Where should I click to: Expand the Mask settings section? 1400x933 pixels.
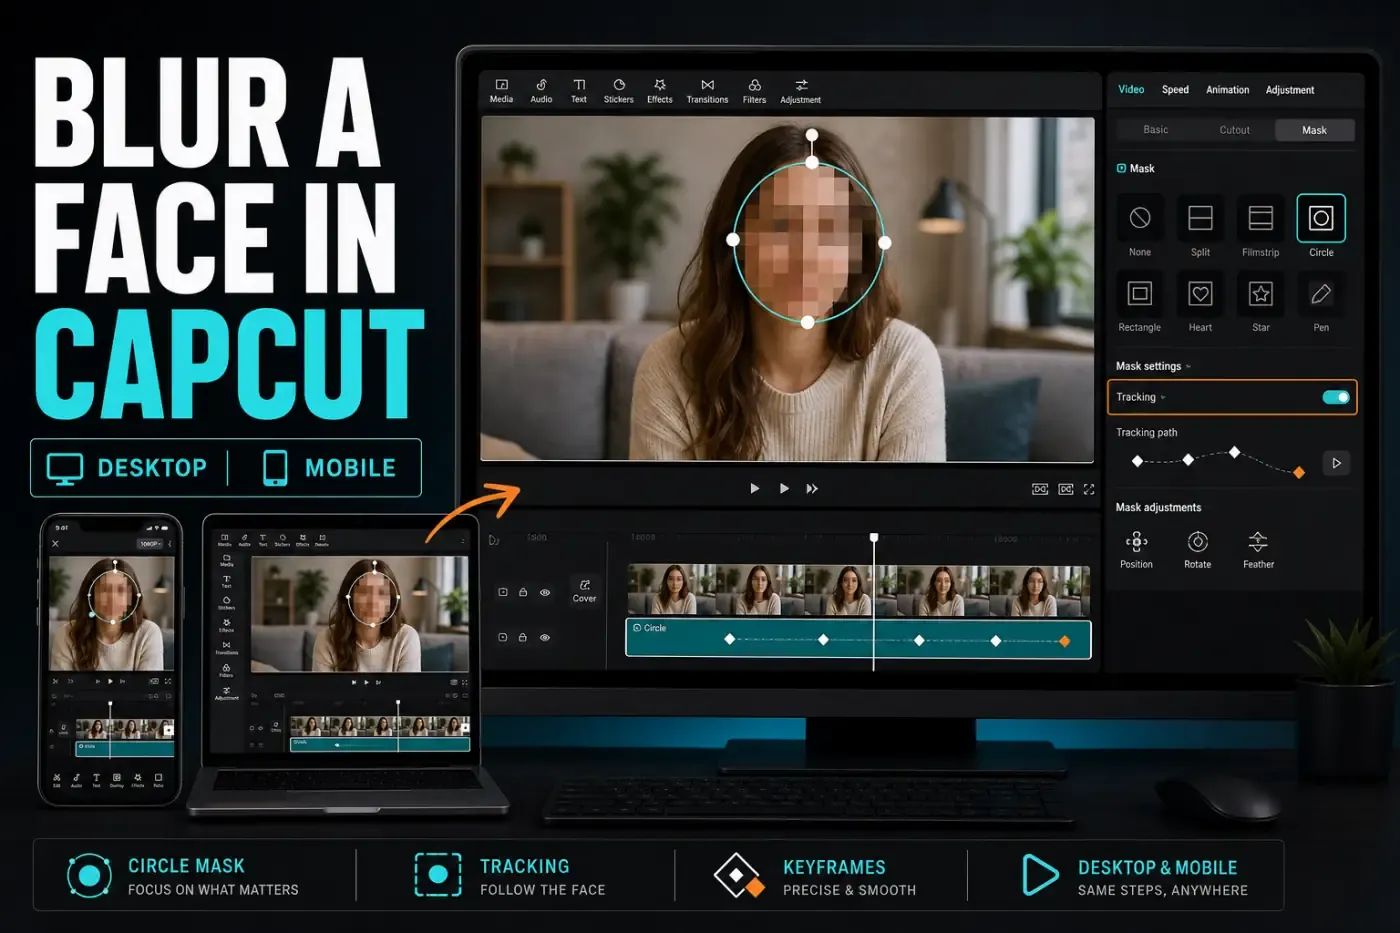(x=1154, y=366)
